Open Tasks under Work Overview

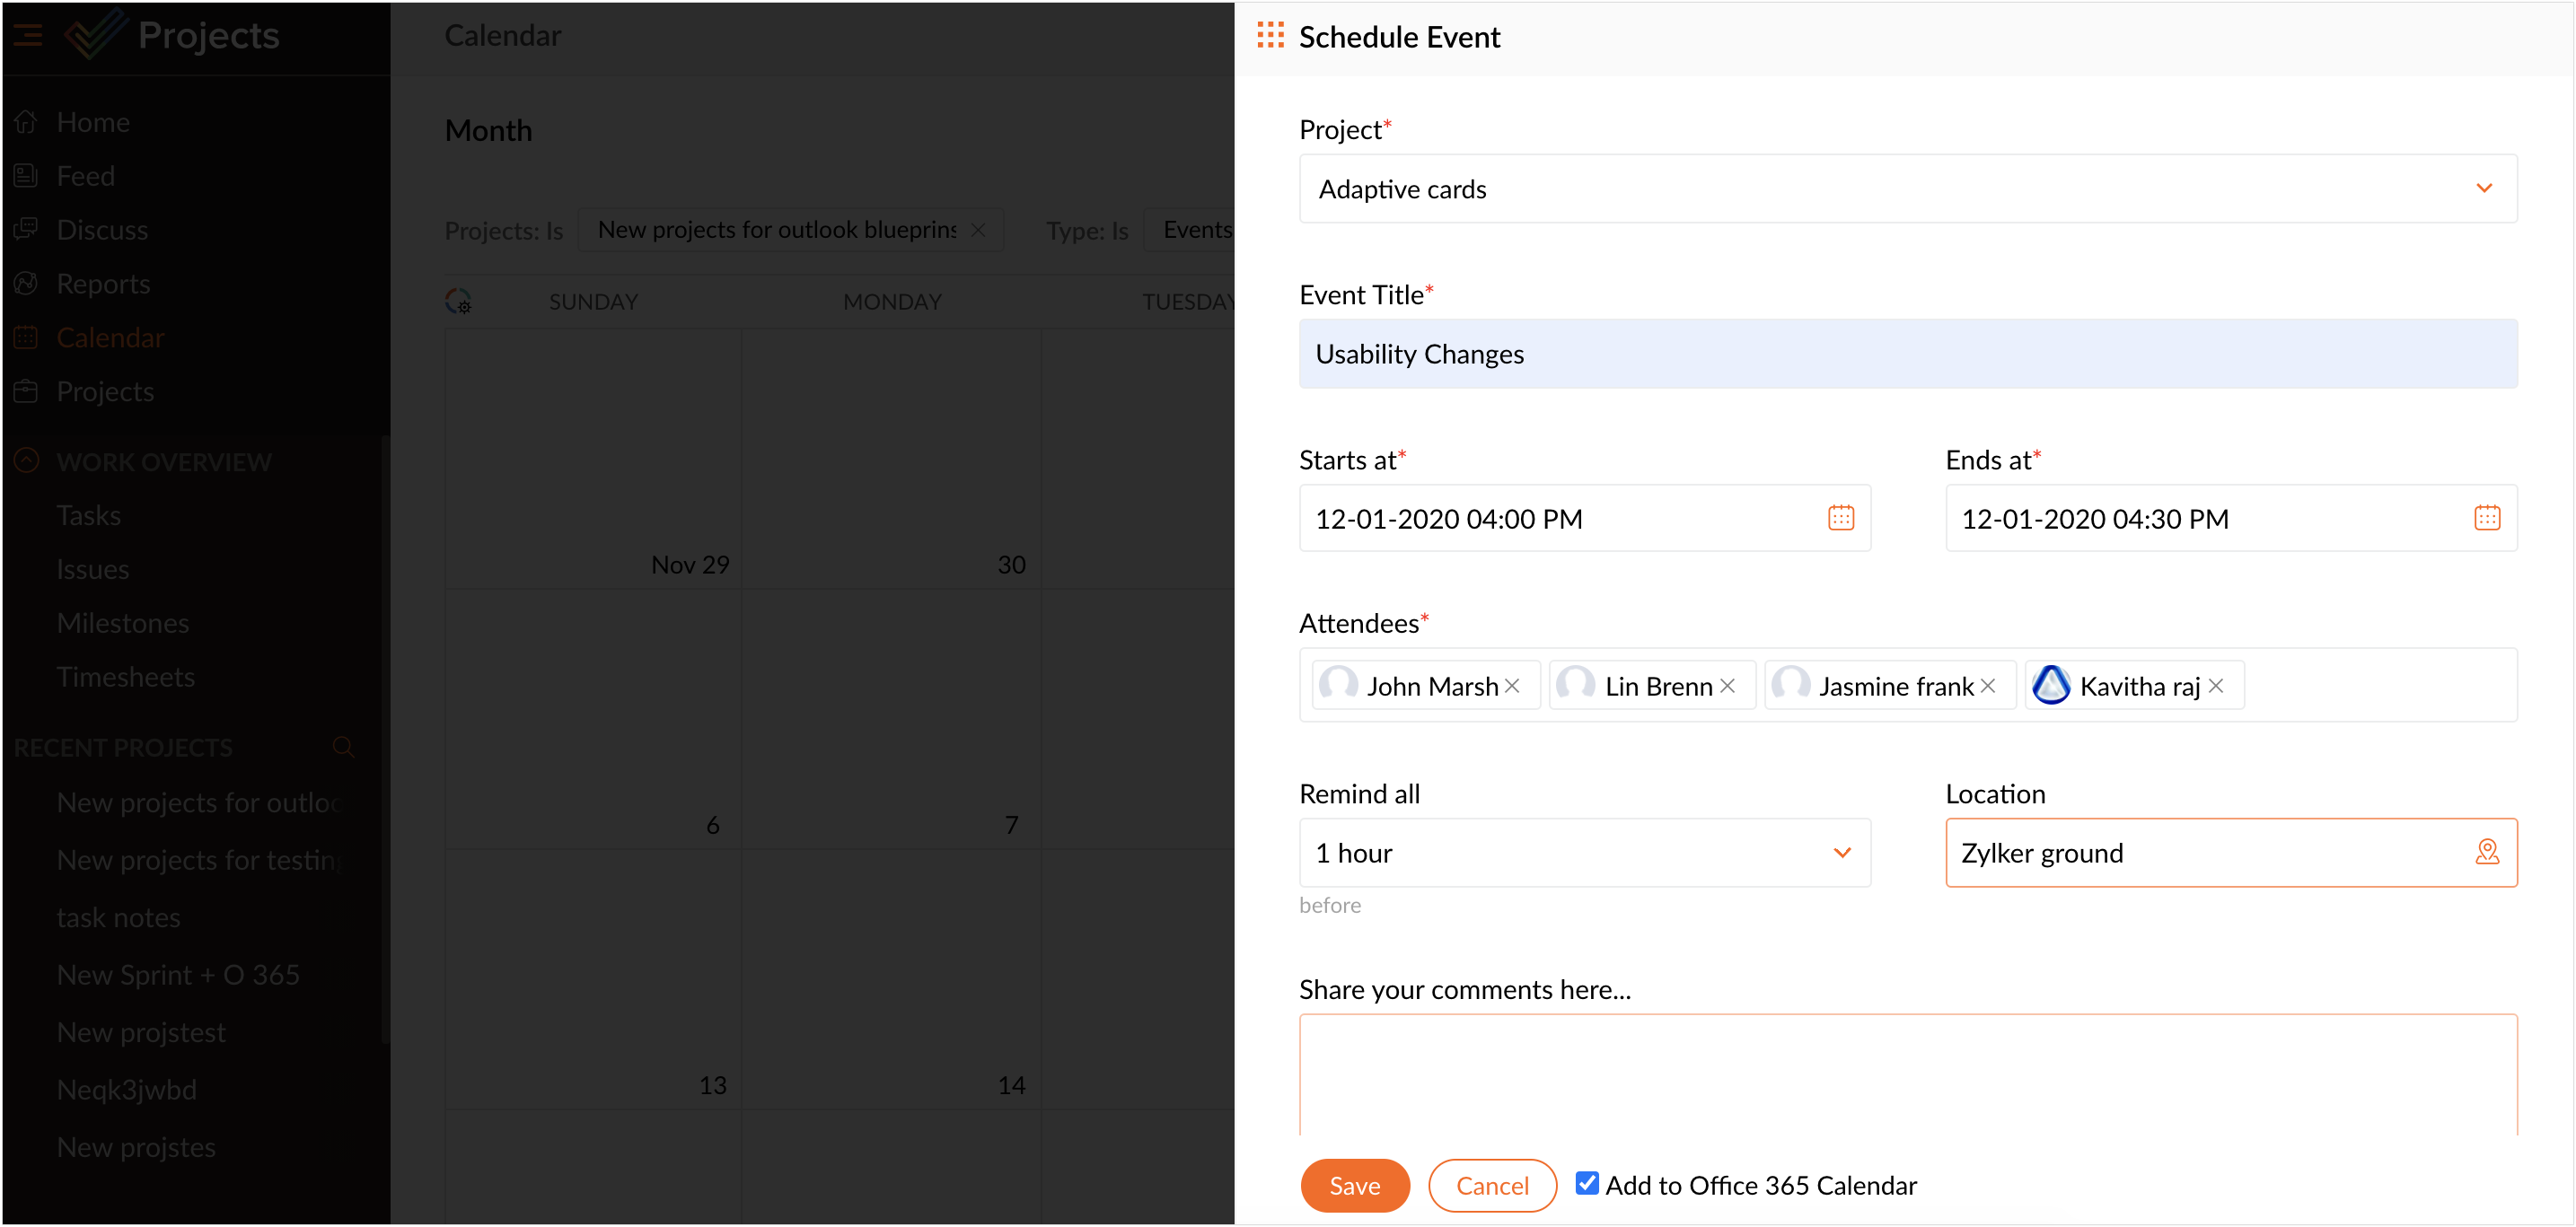(x=88, y=516)
